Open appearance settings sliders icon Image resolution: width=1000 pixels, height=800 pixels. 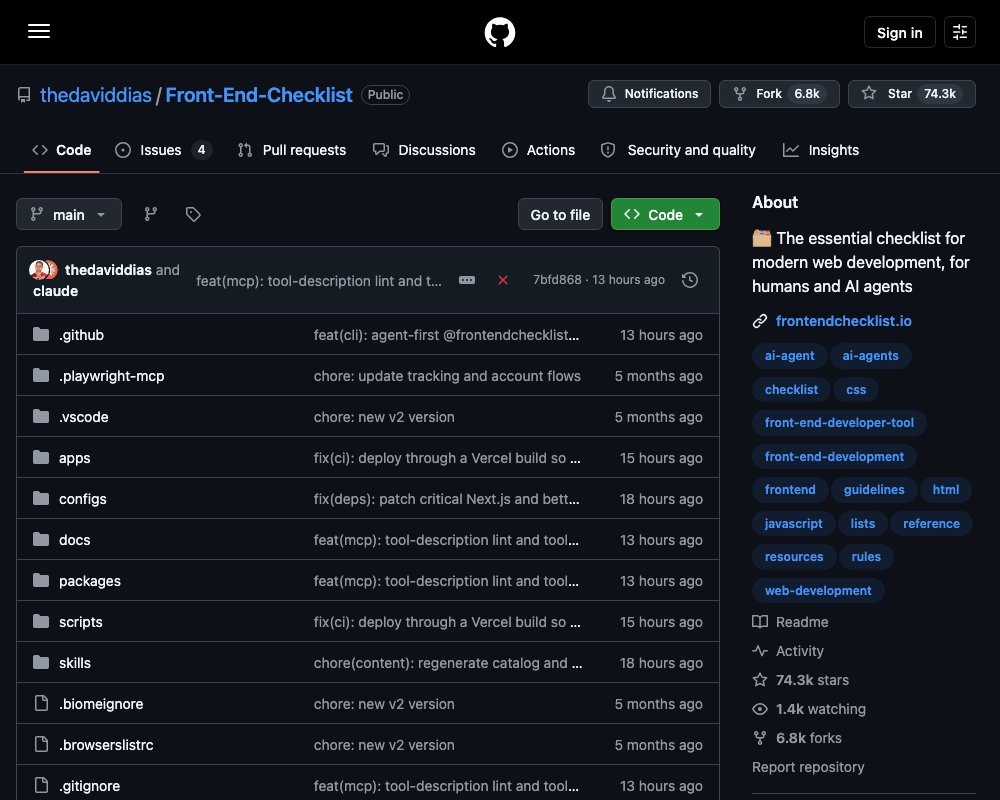(x=959, y=32)
